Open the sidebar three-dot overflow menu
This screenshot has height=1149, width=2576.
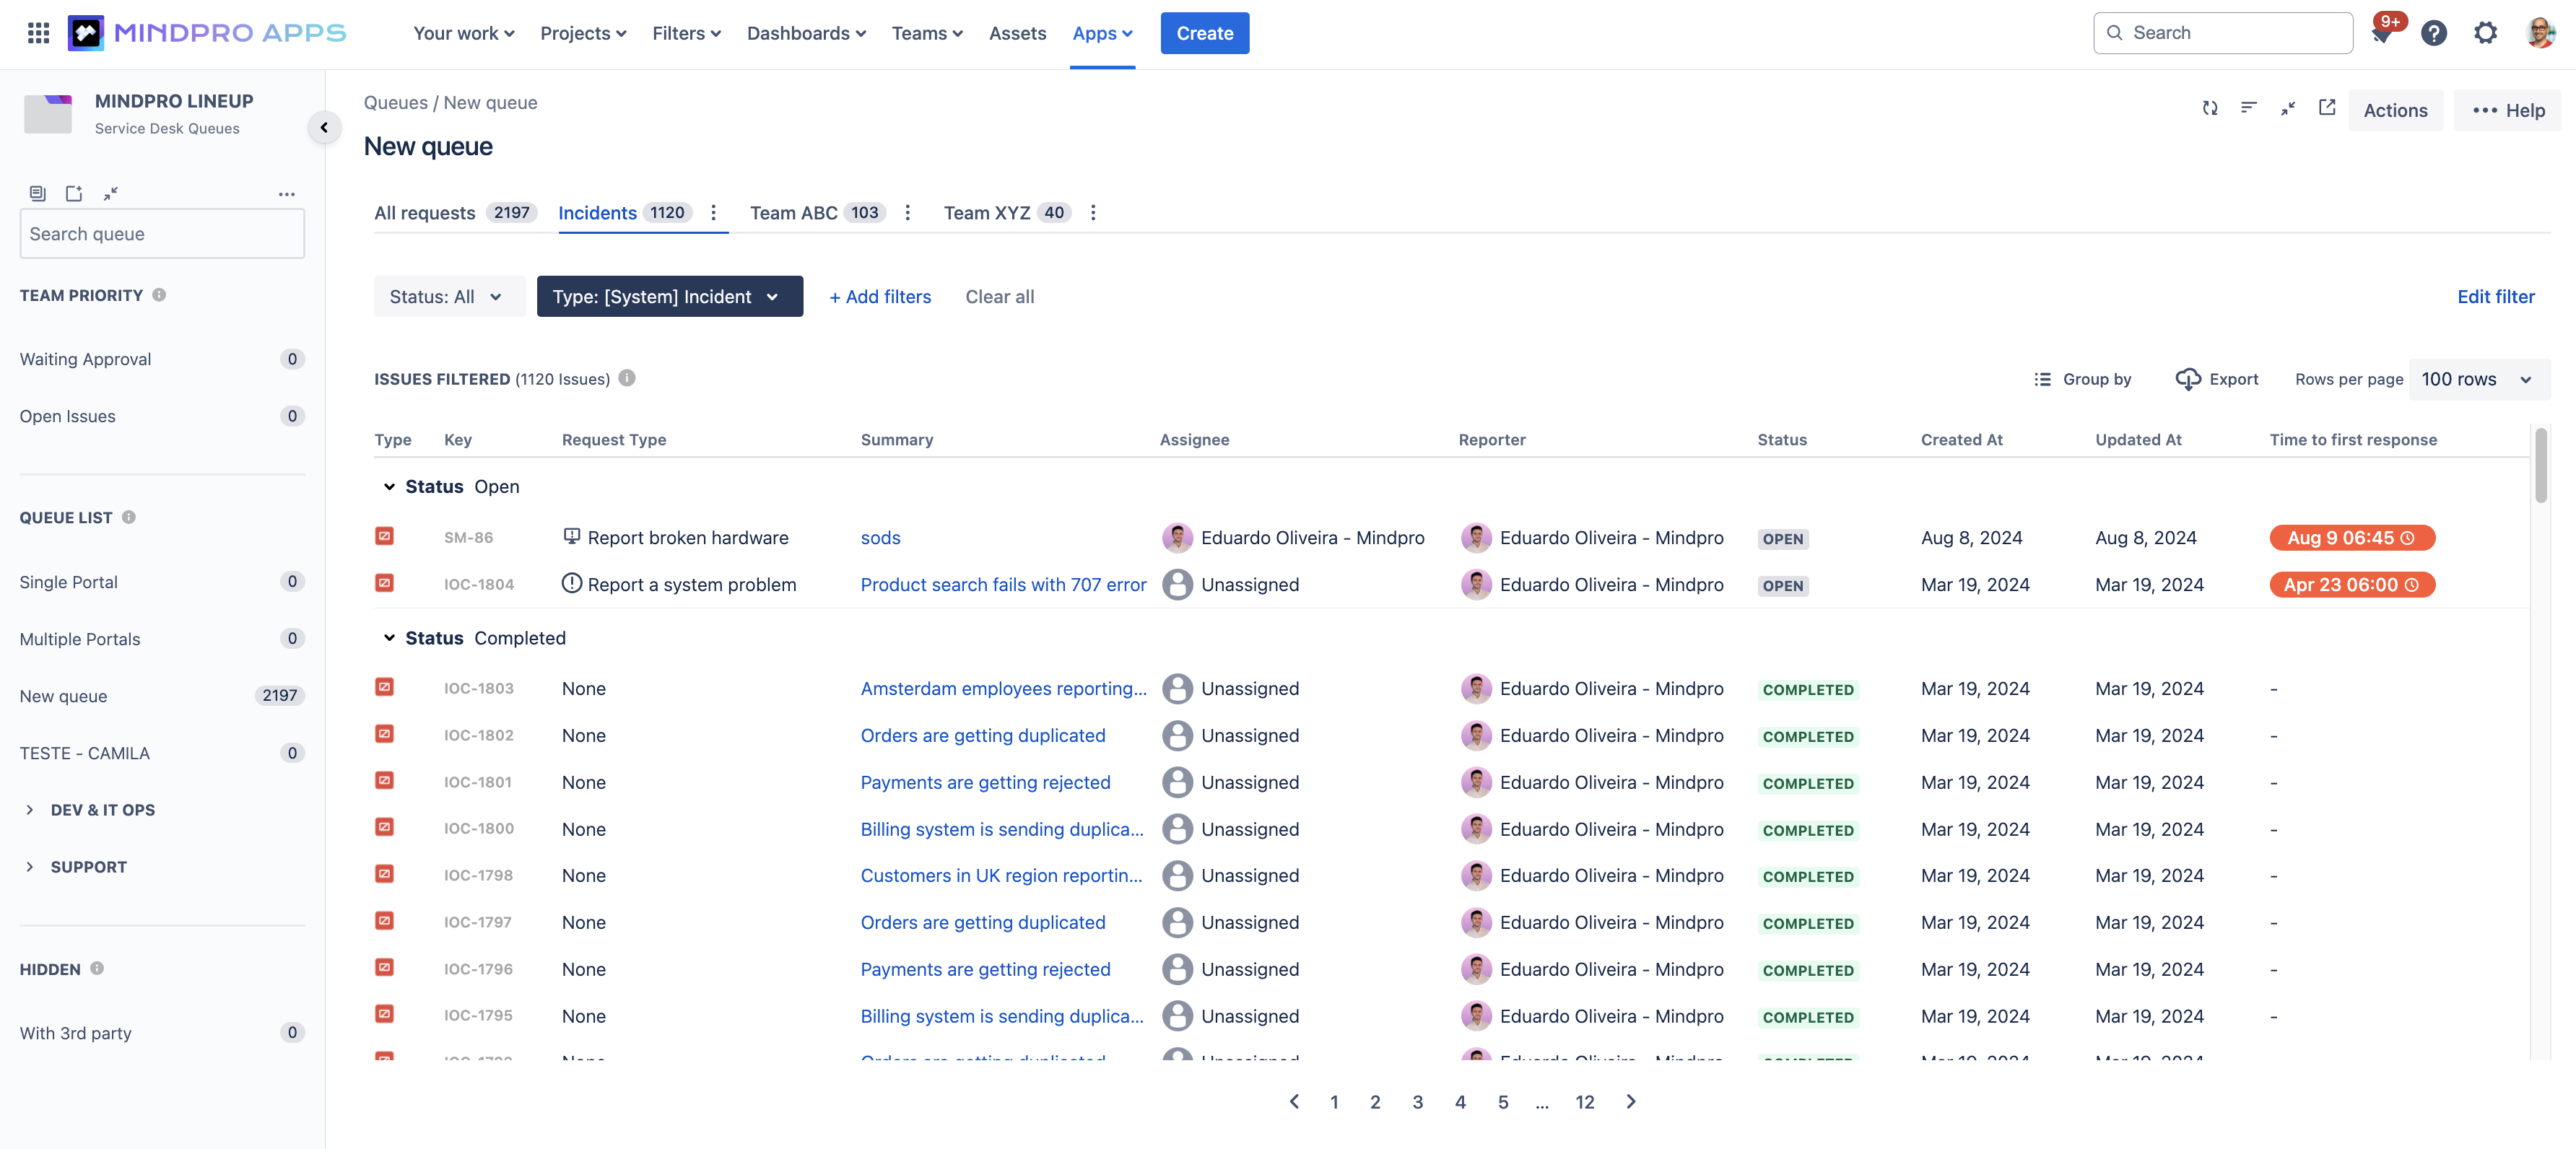pyautogui.click(x=287, y=195)
